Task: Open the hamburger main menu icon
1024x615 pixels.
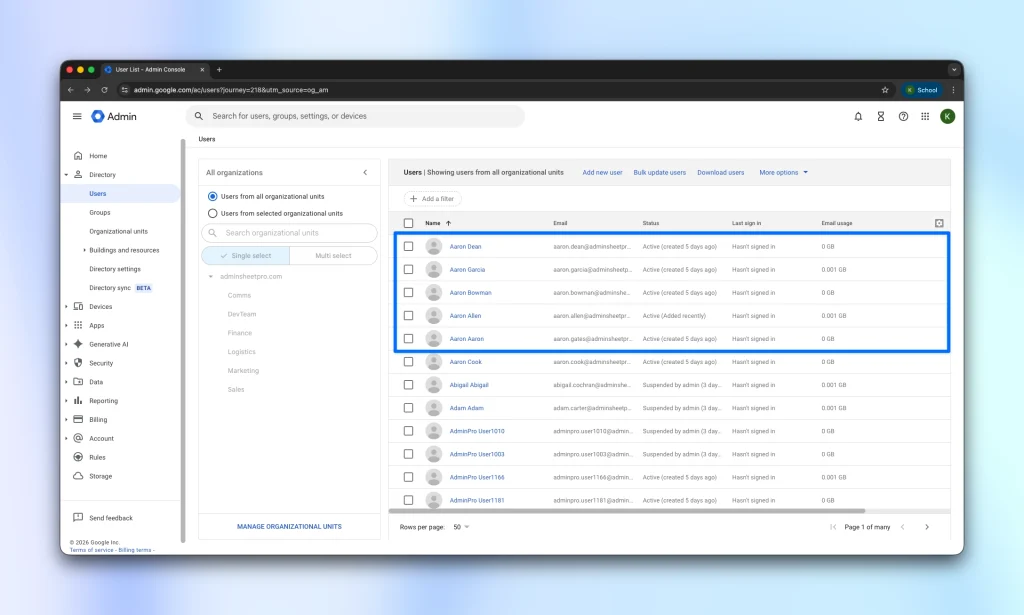Action: [x=77, y=116]
